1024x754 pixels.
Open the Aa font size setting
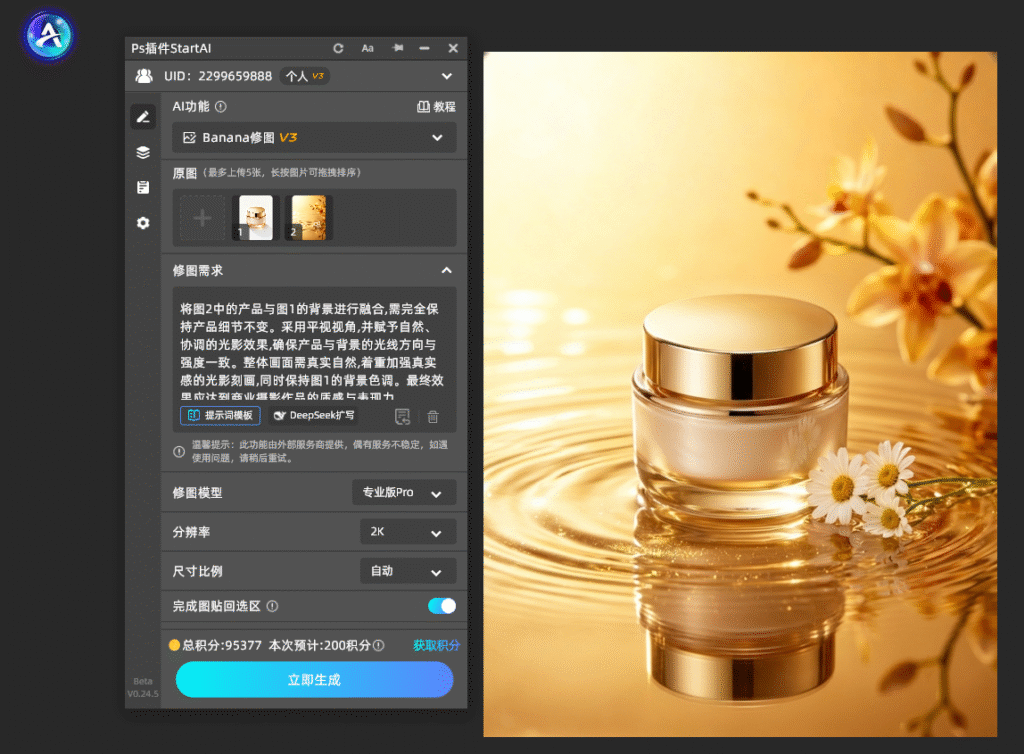tap(368, 48)
